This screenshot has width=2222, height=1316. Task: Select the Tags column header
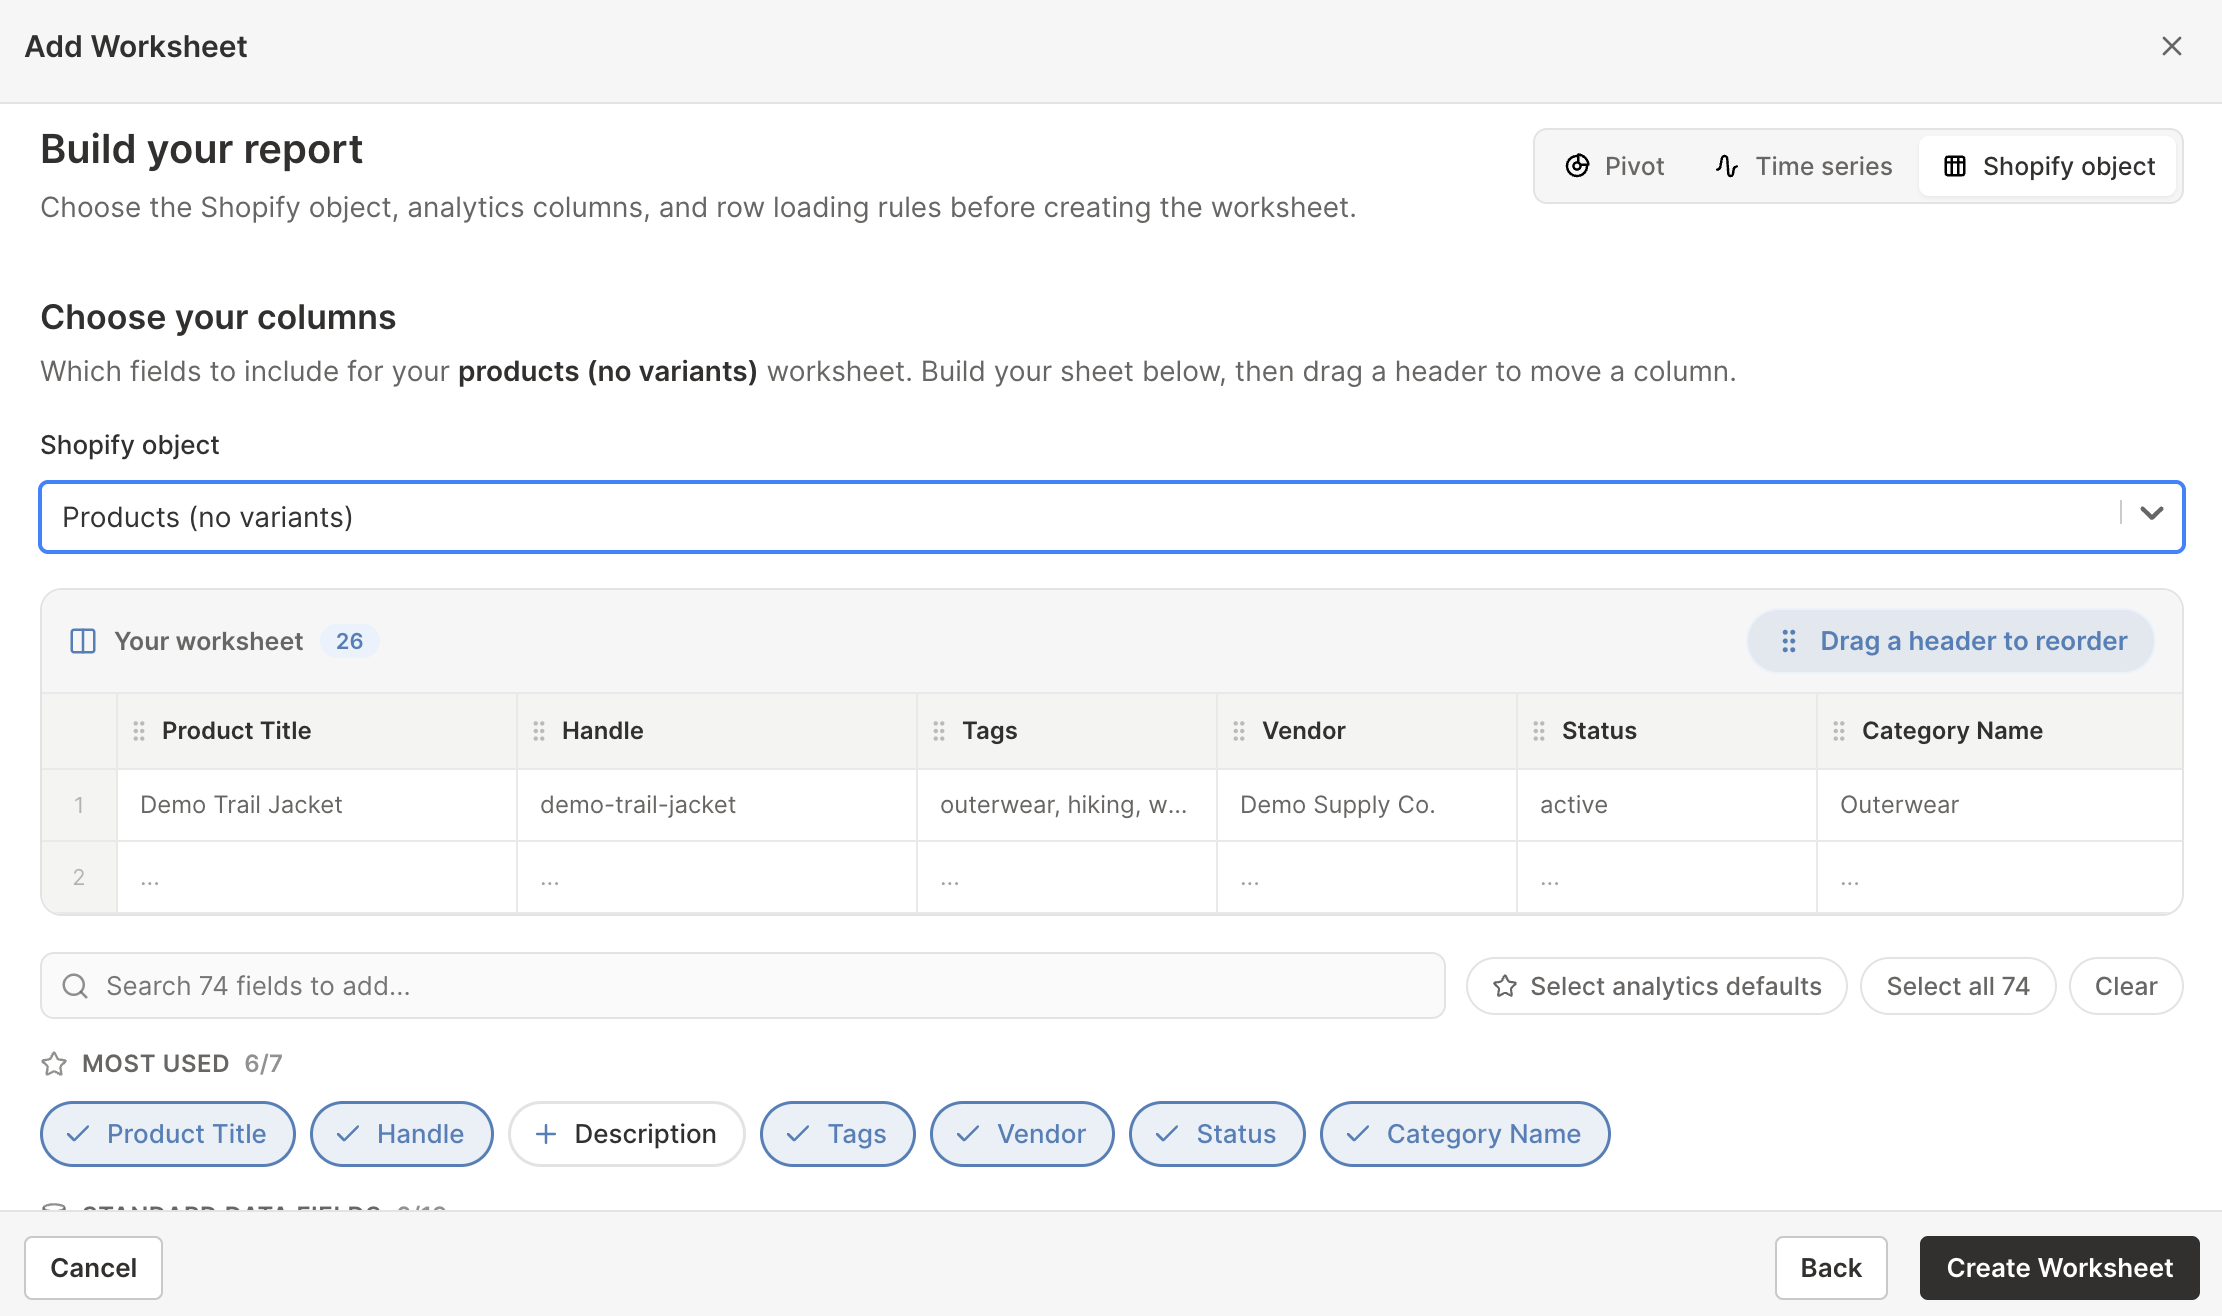(x=1067, y=731)
